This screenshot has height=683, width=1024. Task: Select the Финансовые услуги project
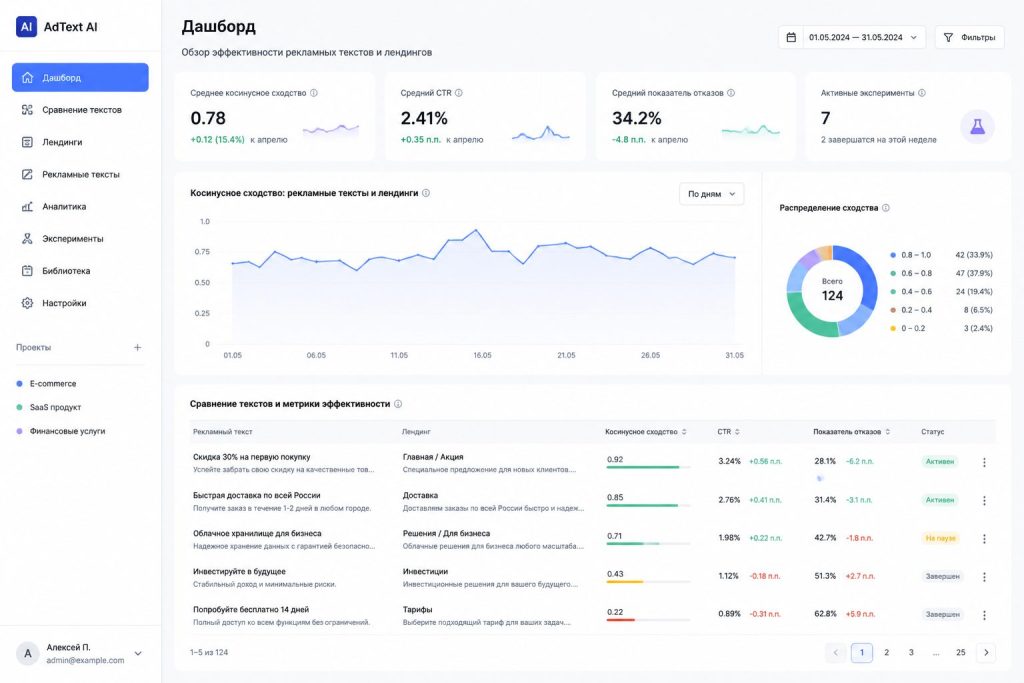[60, 431]
